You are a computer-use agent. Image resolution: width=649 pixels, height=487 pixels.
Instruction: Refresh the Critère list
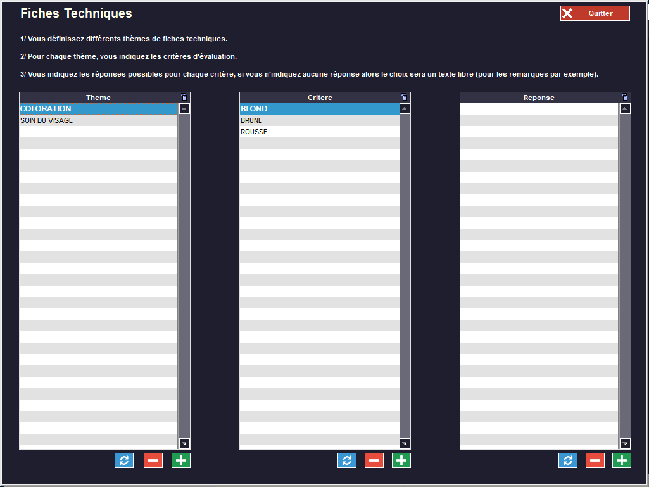(x=346, y=460)
